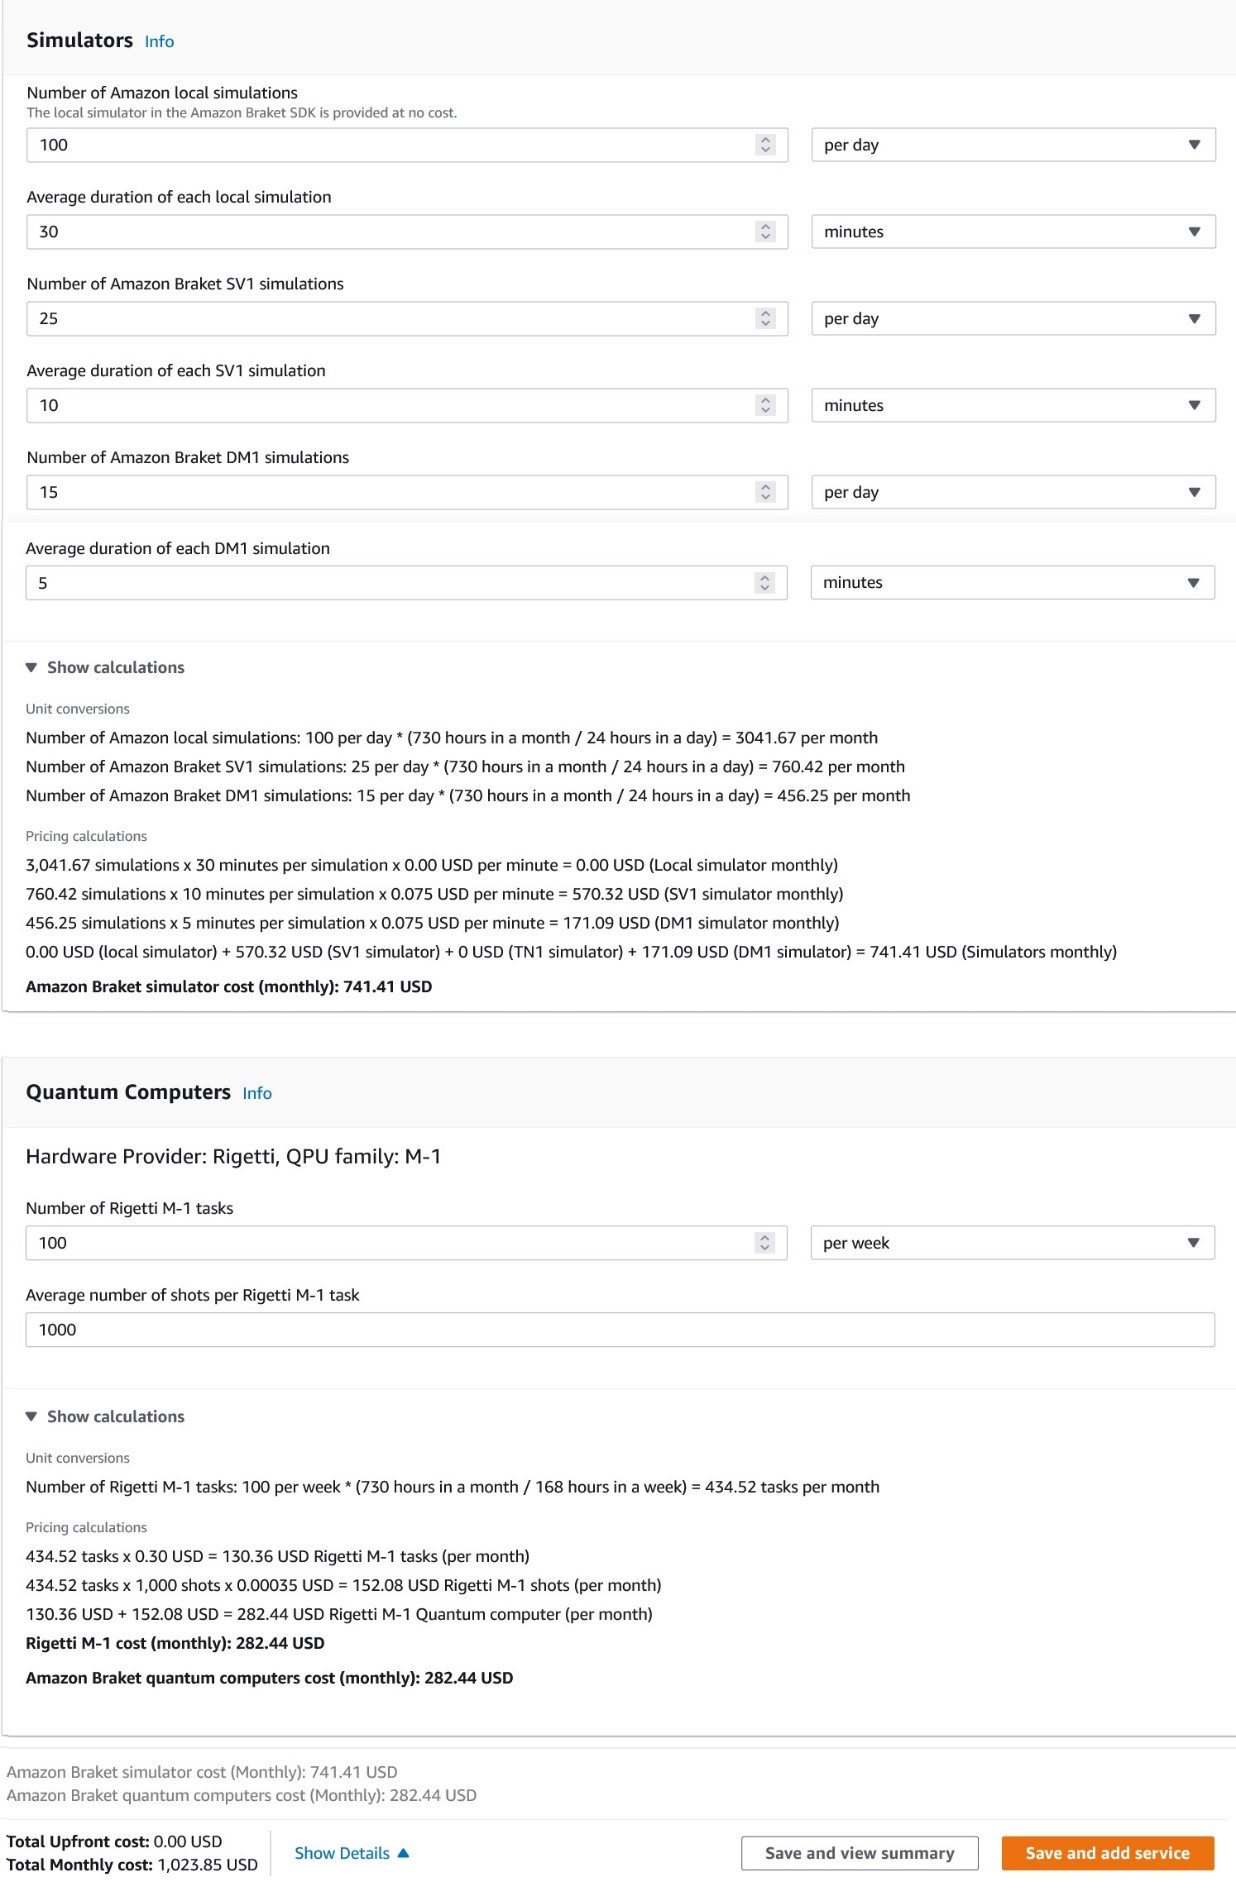Collapse Show calculations under Simulators

105,667
